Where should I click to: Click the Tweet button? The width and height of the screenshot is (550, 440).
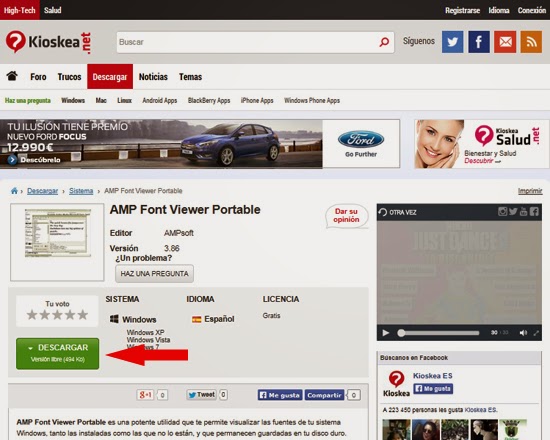pos(201,395)
